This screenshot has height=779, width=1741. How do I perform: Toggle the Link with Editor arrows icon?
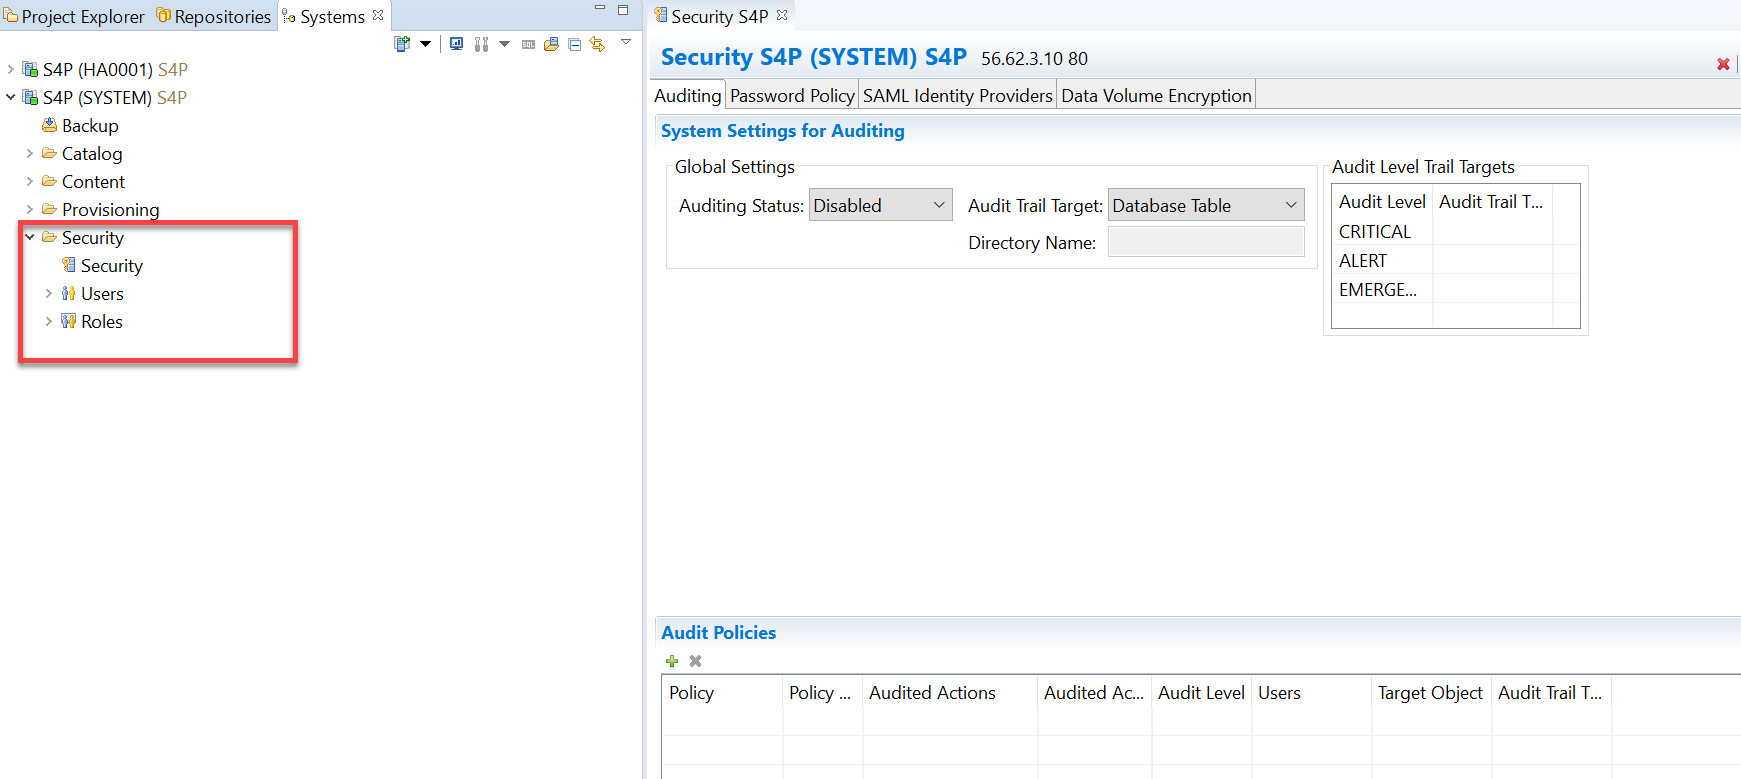pyautogui.click(x=597, y=44)
